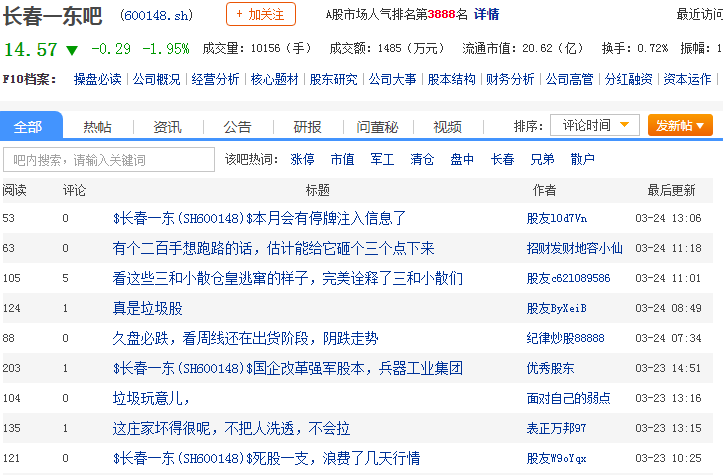723x475 pixels.
Task: Open author 股友c621089586 profile
Action: (x=569, y=278)
